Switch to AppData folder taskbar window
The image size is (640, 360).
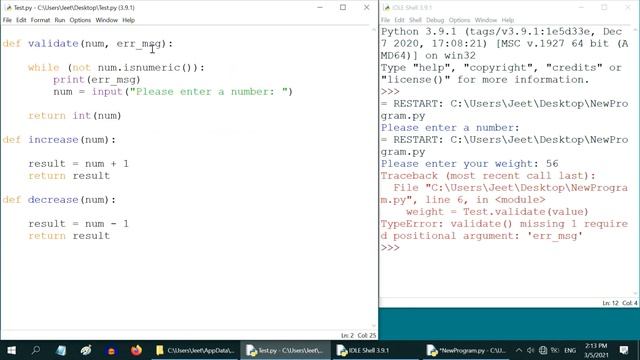pos(195,350)
